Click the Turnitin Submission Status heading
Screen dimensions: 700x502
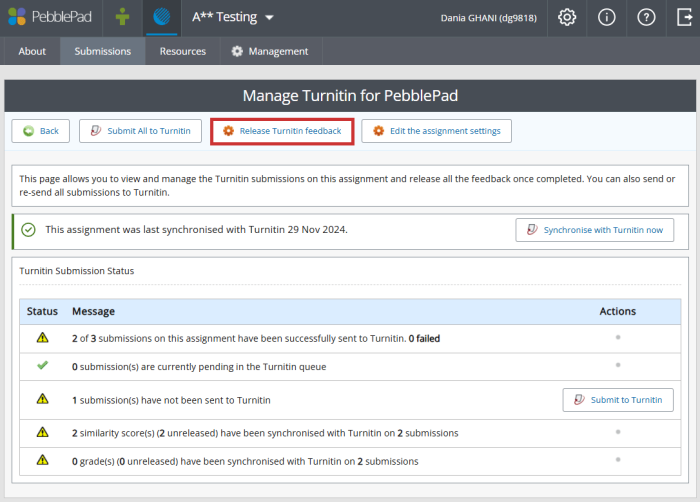(x=76, y=271)
